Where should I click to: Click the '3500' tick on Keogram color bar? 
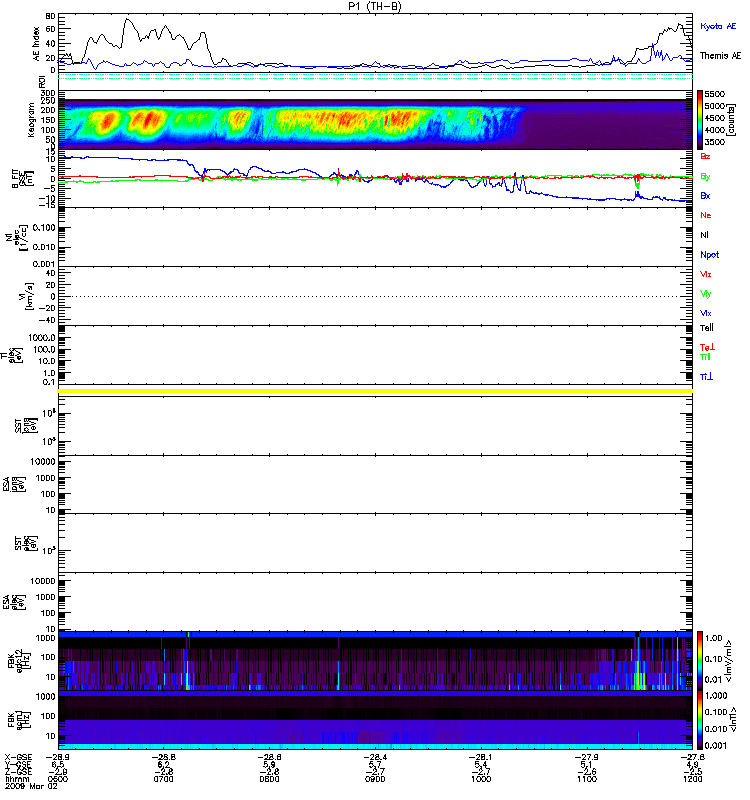click(715, 142)
